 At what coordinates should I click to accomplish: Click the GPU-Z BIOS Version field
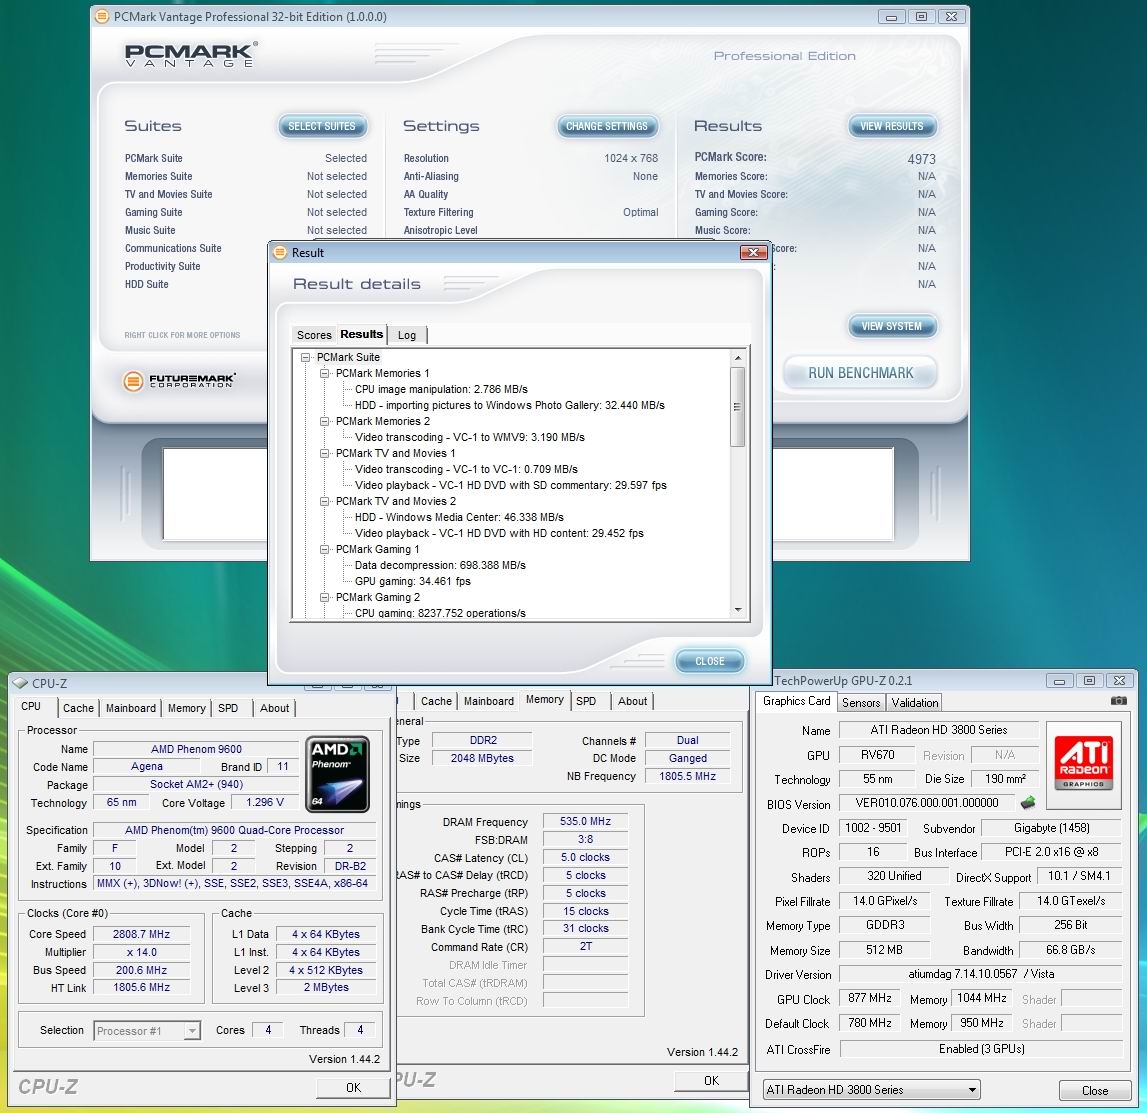(927, 803)
